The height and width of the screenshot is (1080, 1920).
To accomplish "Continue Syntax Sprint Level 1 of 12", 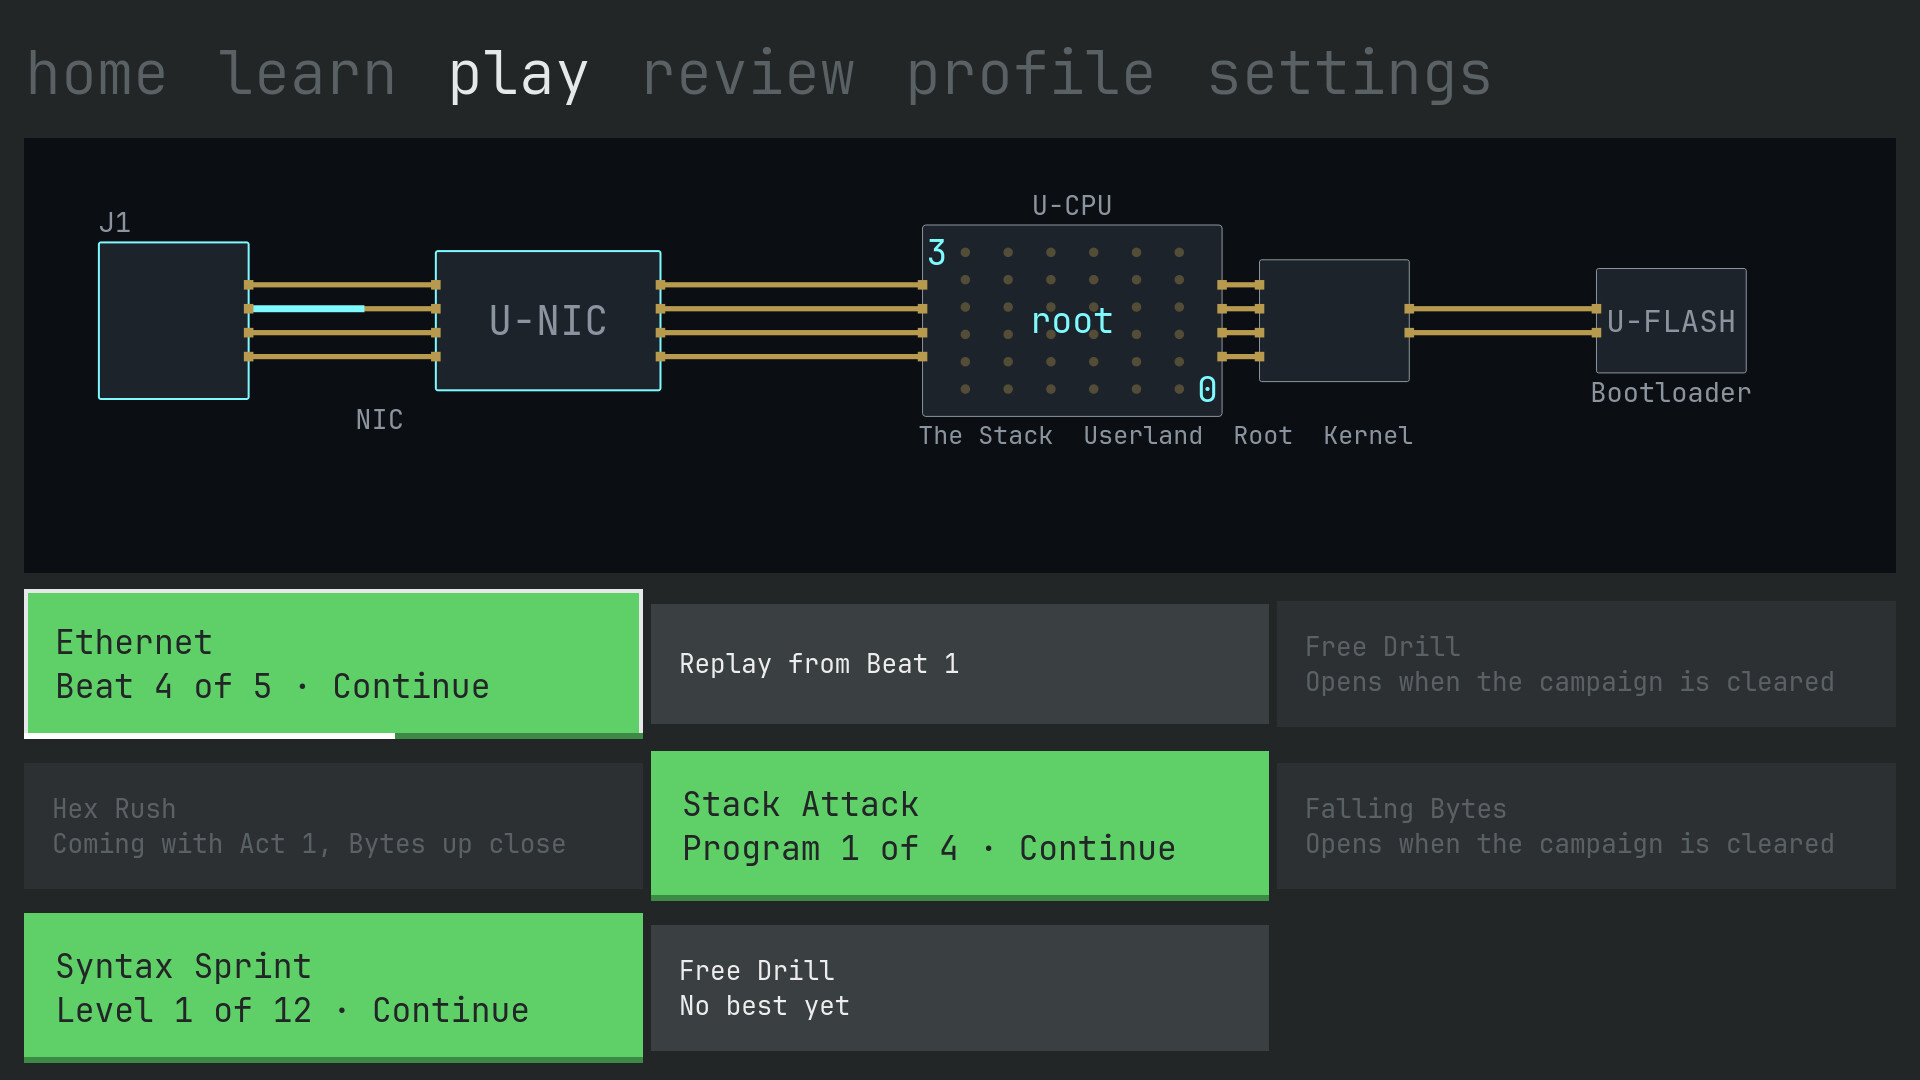I will tap(333, 988).
